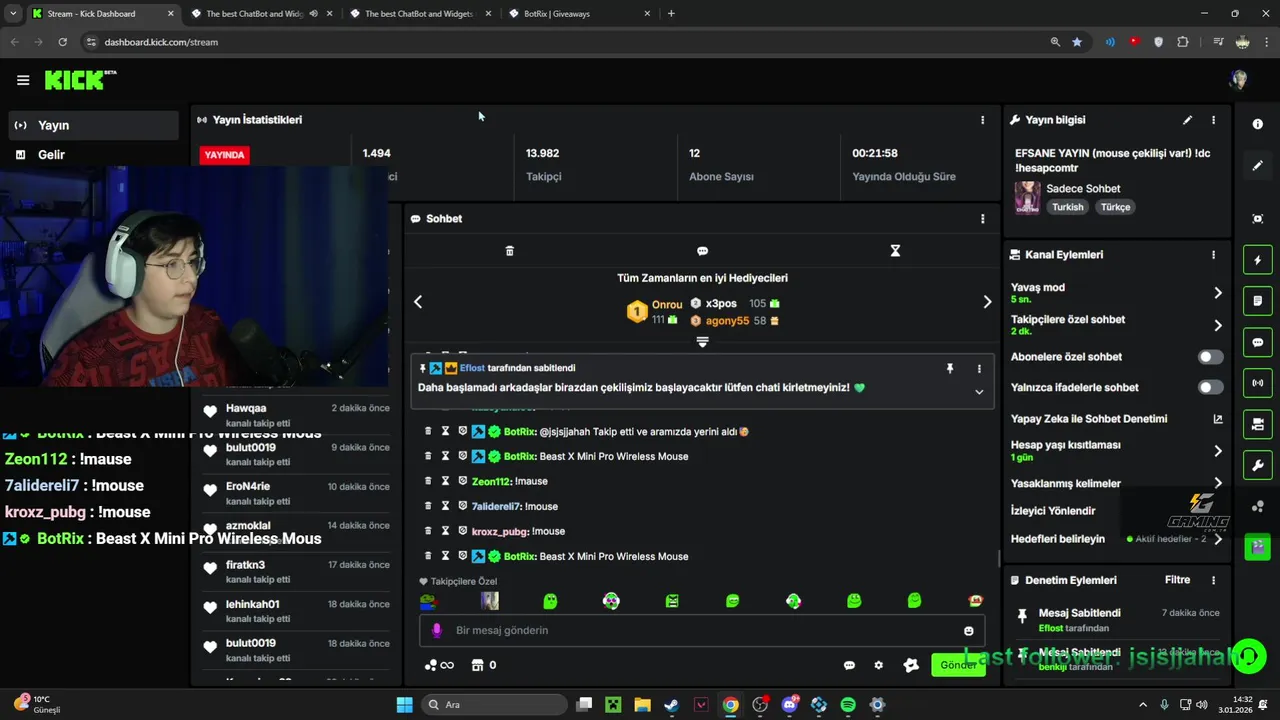Expand Takipçilere özel sohbet settings
The image size is (1280, 720).
tap(1217, 325)
